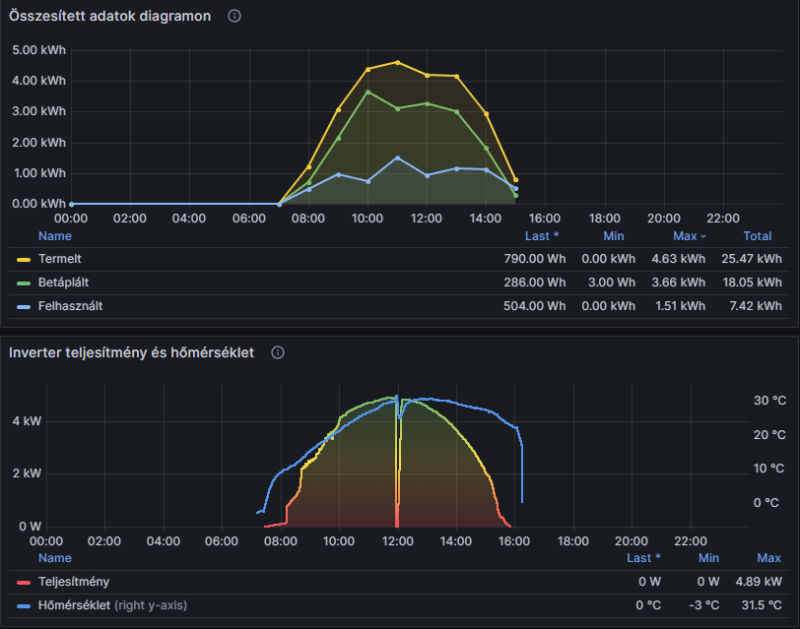Toggle Teljesítmény series in inverter legend
This screenshot has height=629, width=800.
coord(74,582)
